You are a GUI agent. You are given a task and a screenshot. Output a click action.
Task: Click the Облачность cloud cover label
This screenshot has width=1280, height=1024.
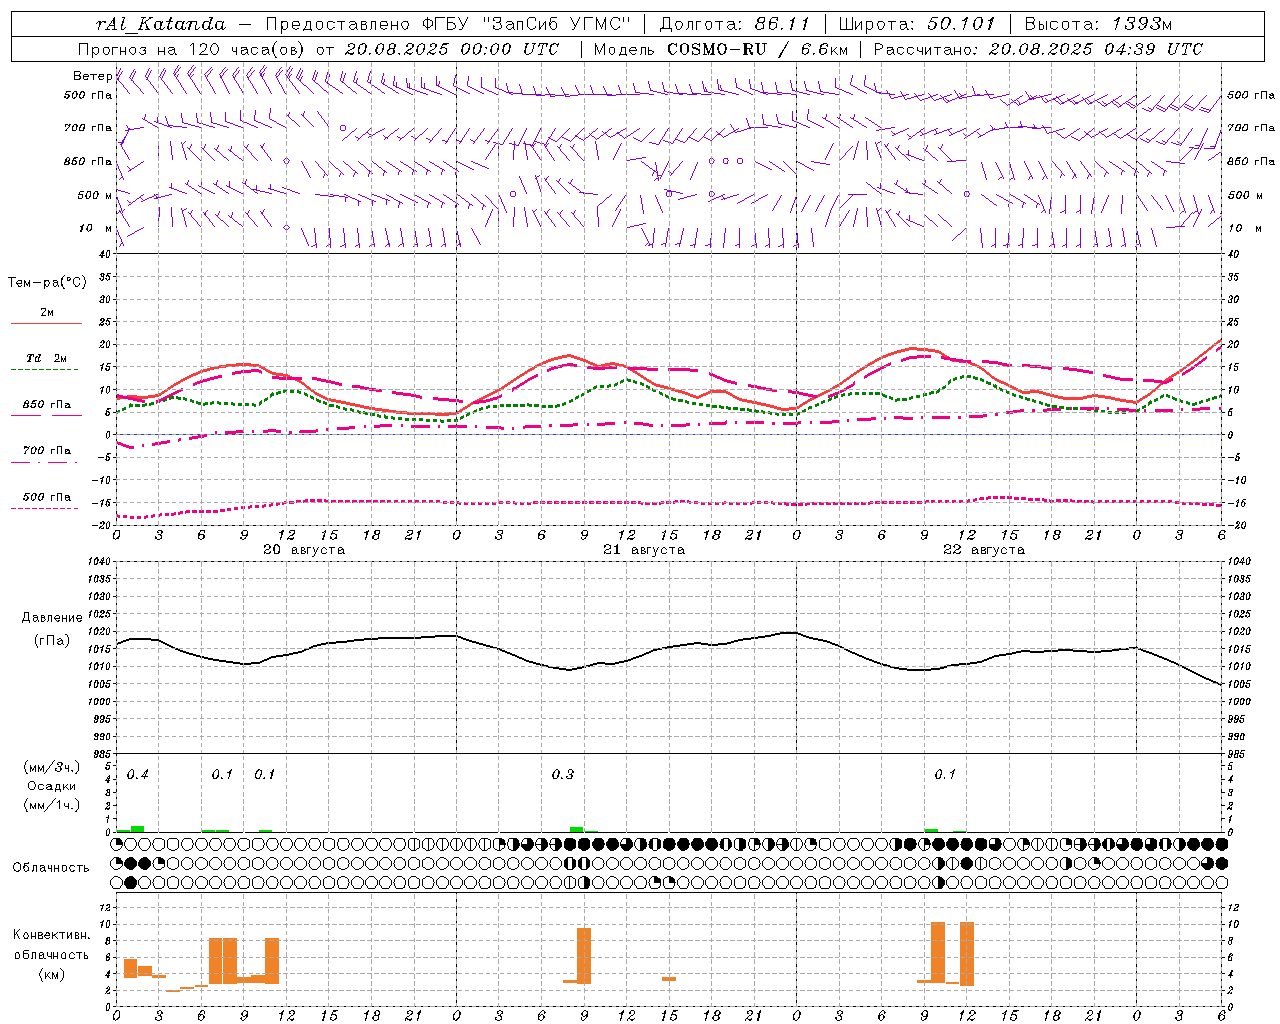51,868
